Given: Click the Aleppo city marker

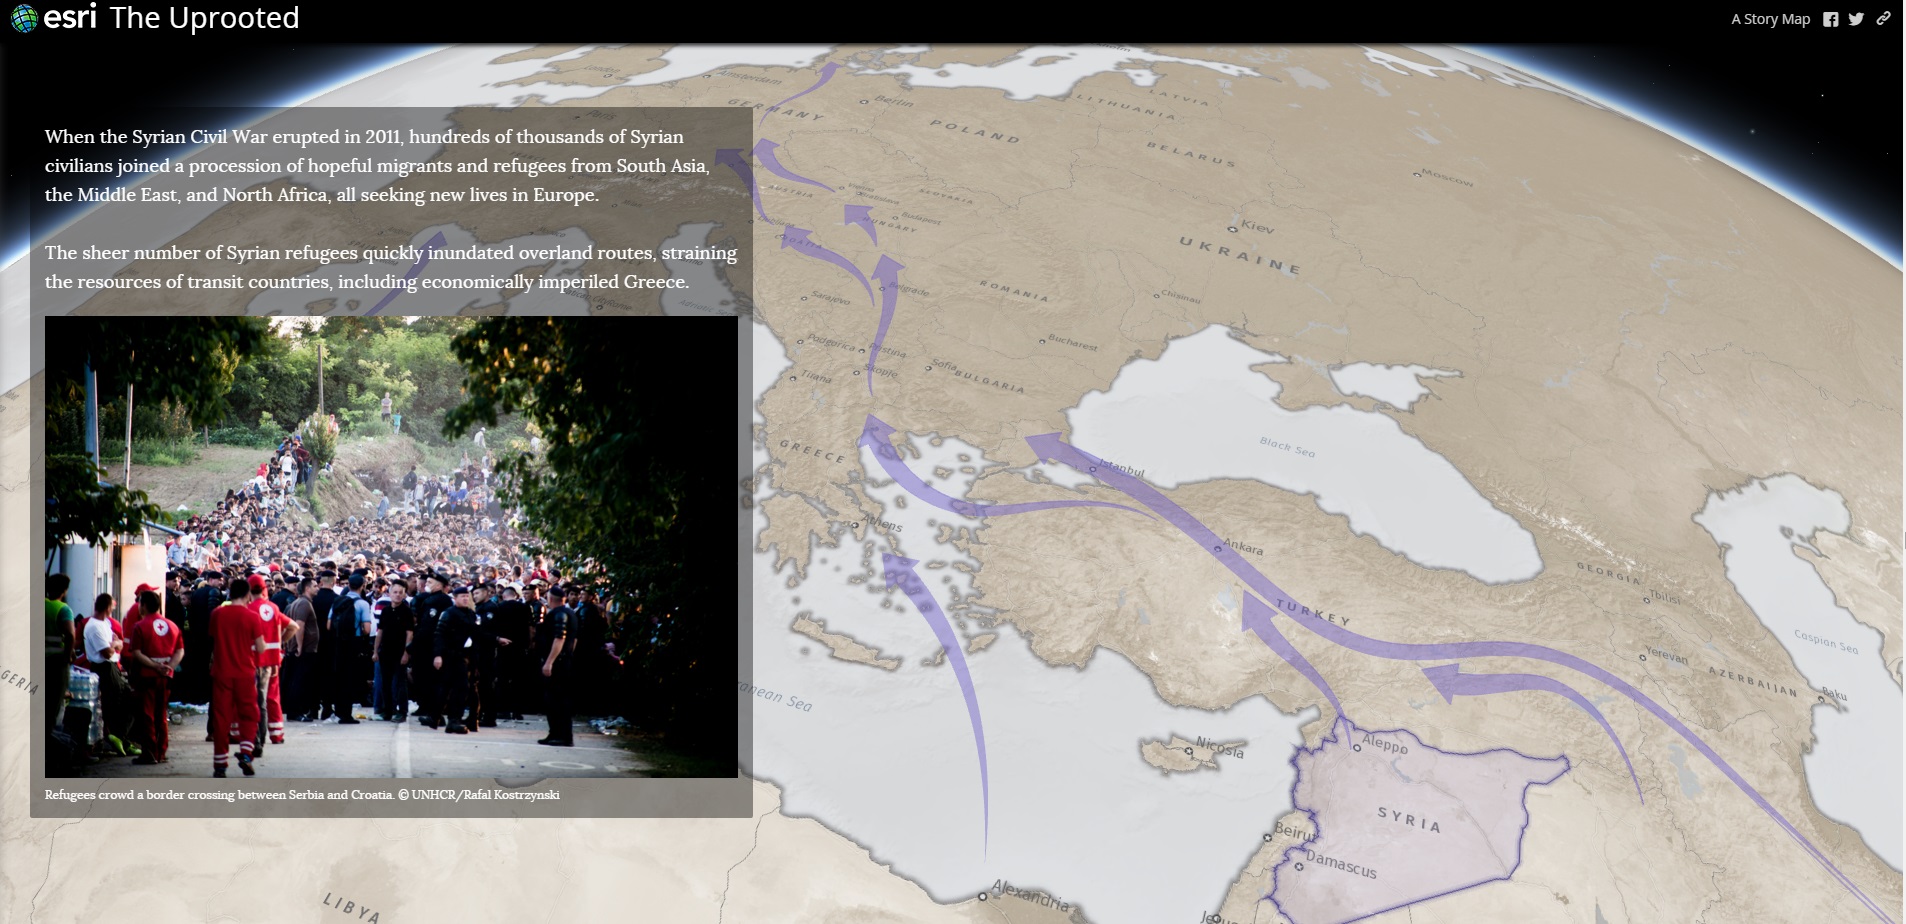Looking at the screenshot, I should pyautogui.click(x=1357, y=746).
